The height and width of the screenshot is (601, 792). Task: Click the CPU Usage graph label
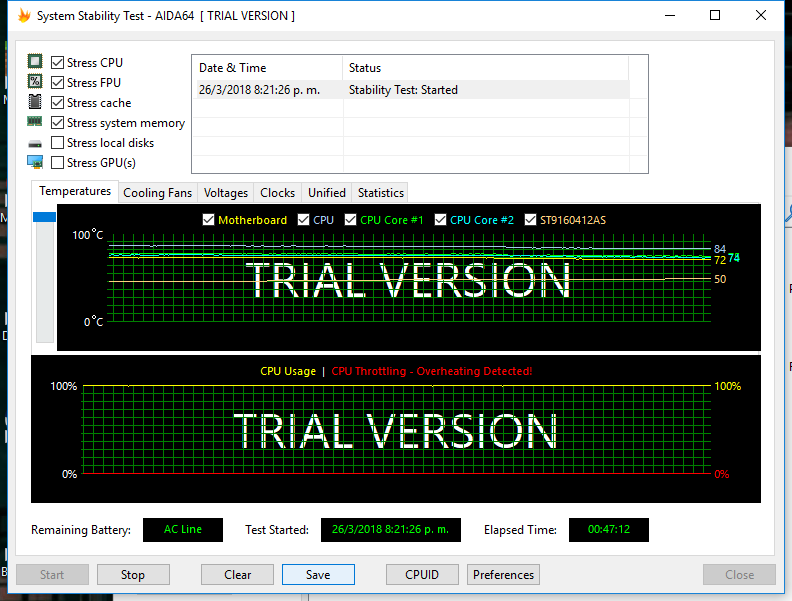tap(288, 371)
